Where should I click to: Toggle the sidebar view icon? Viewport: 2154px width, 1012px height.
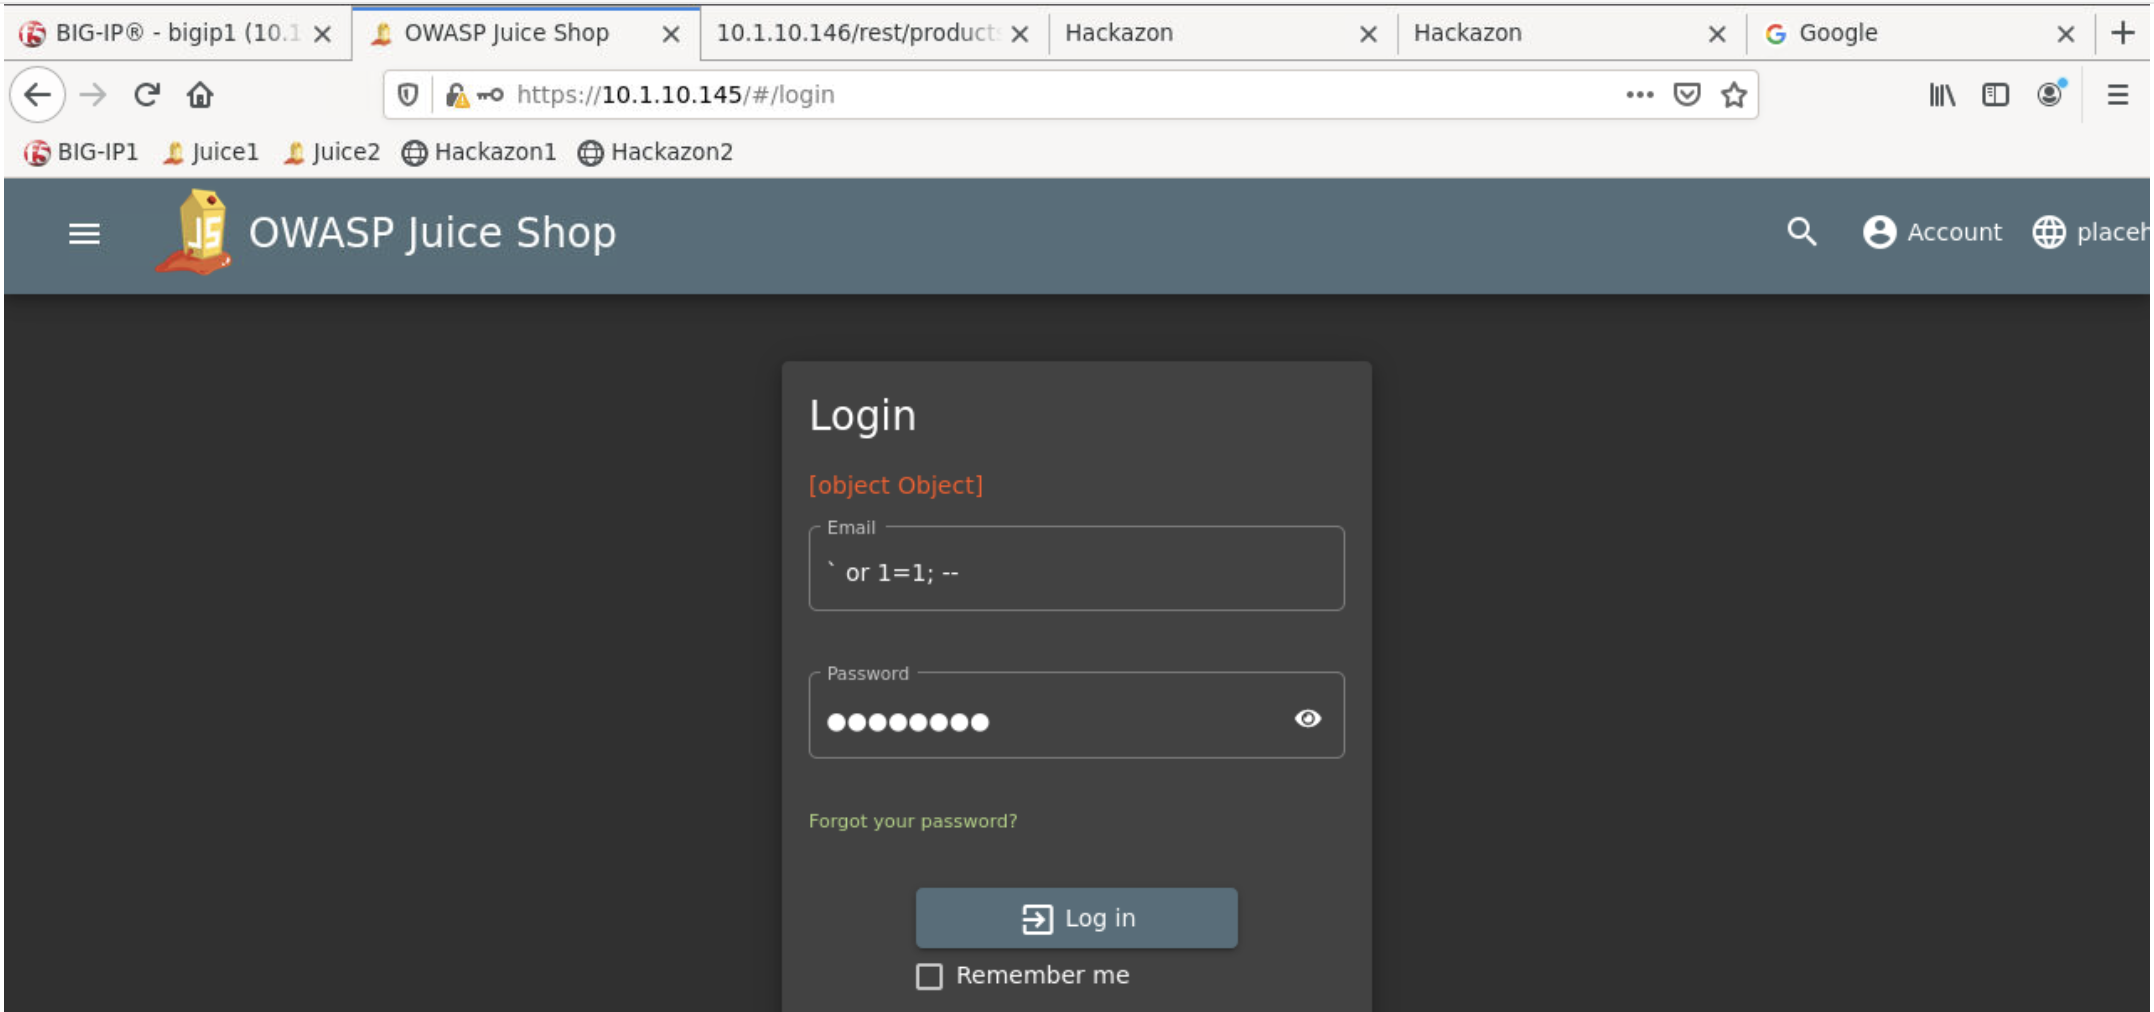tap(1995, 95)
